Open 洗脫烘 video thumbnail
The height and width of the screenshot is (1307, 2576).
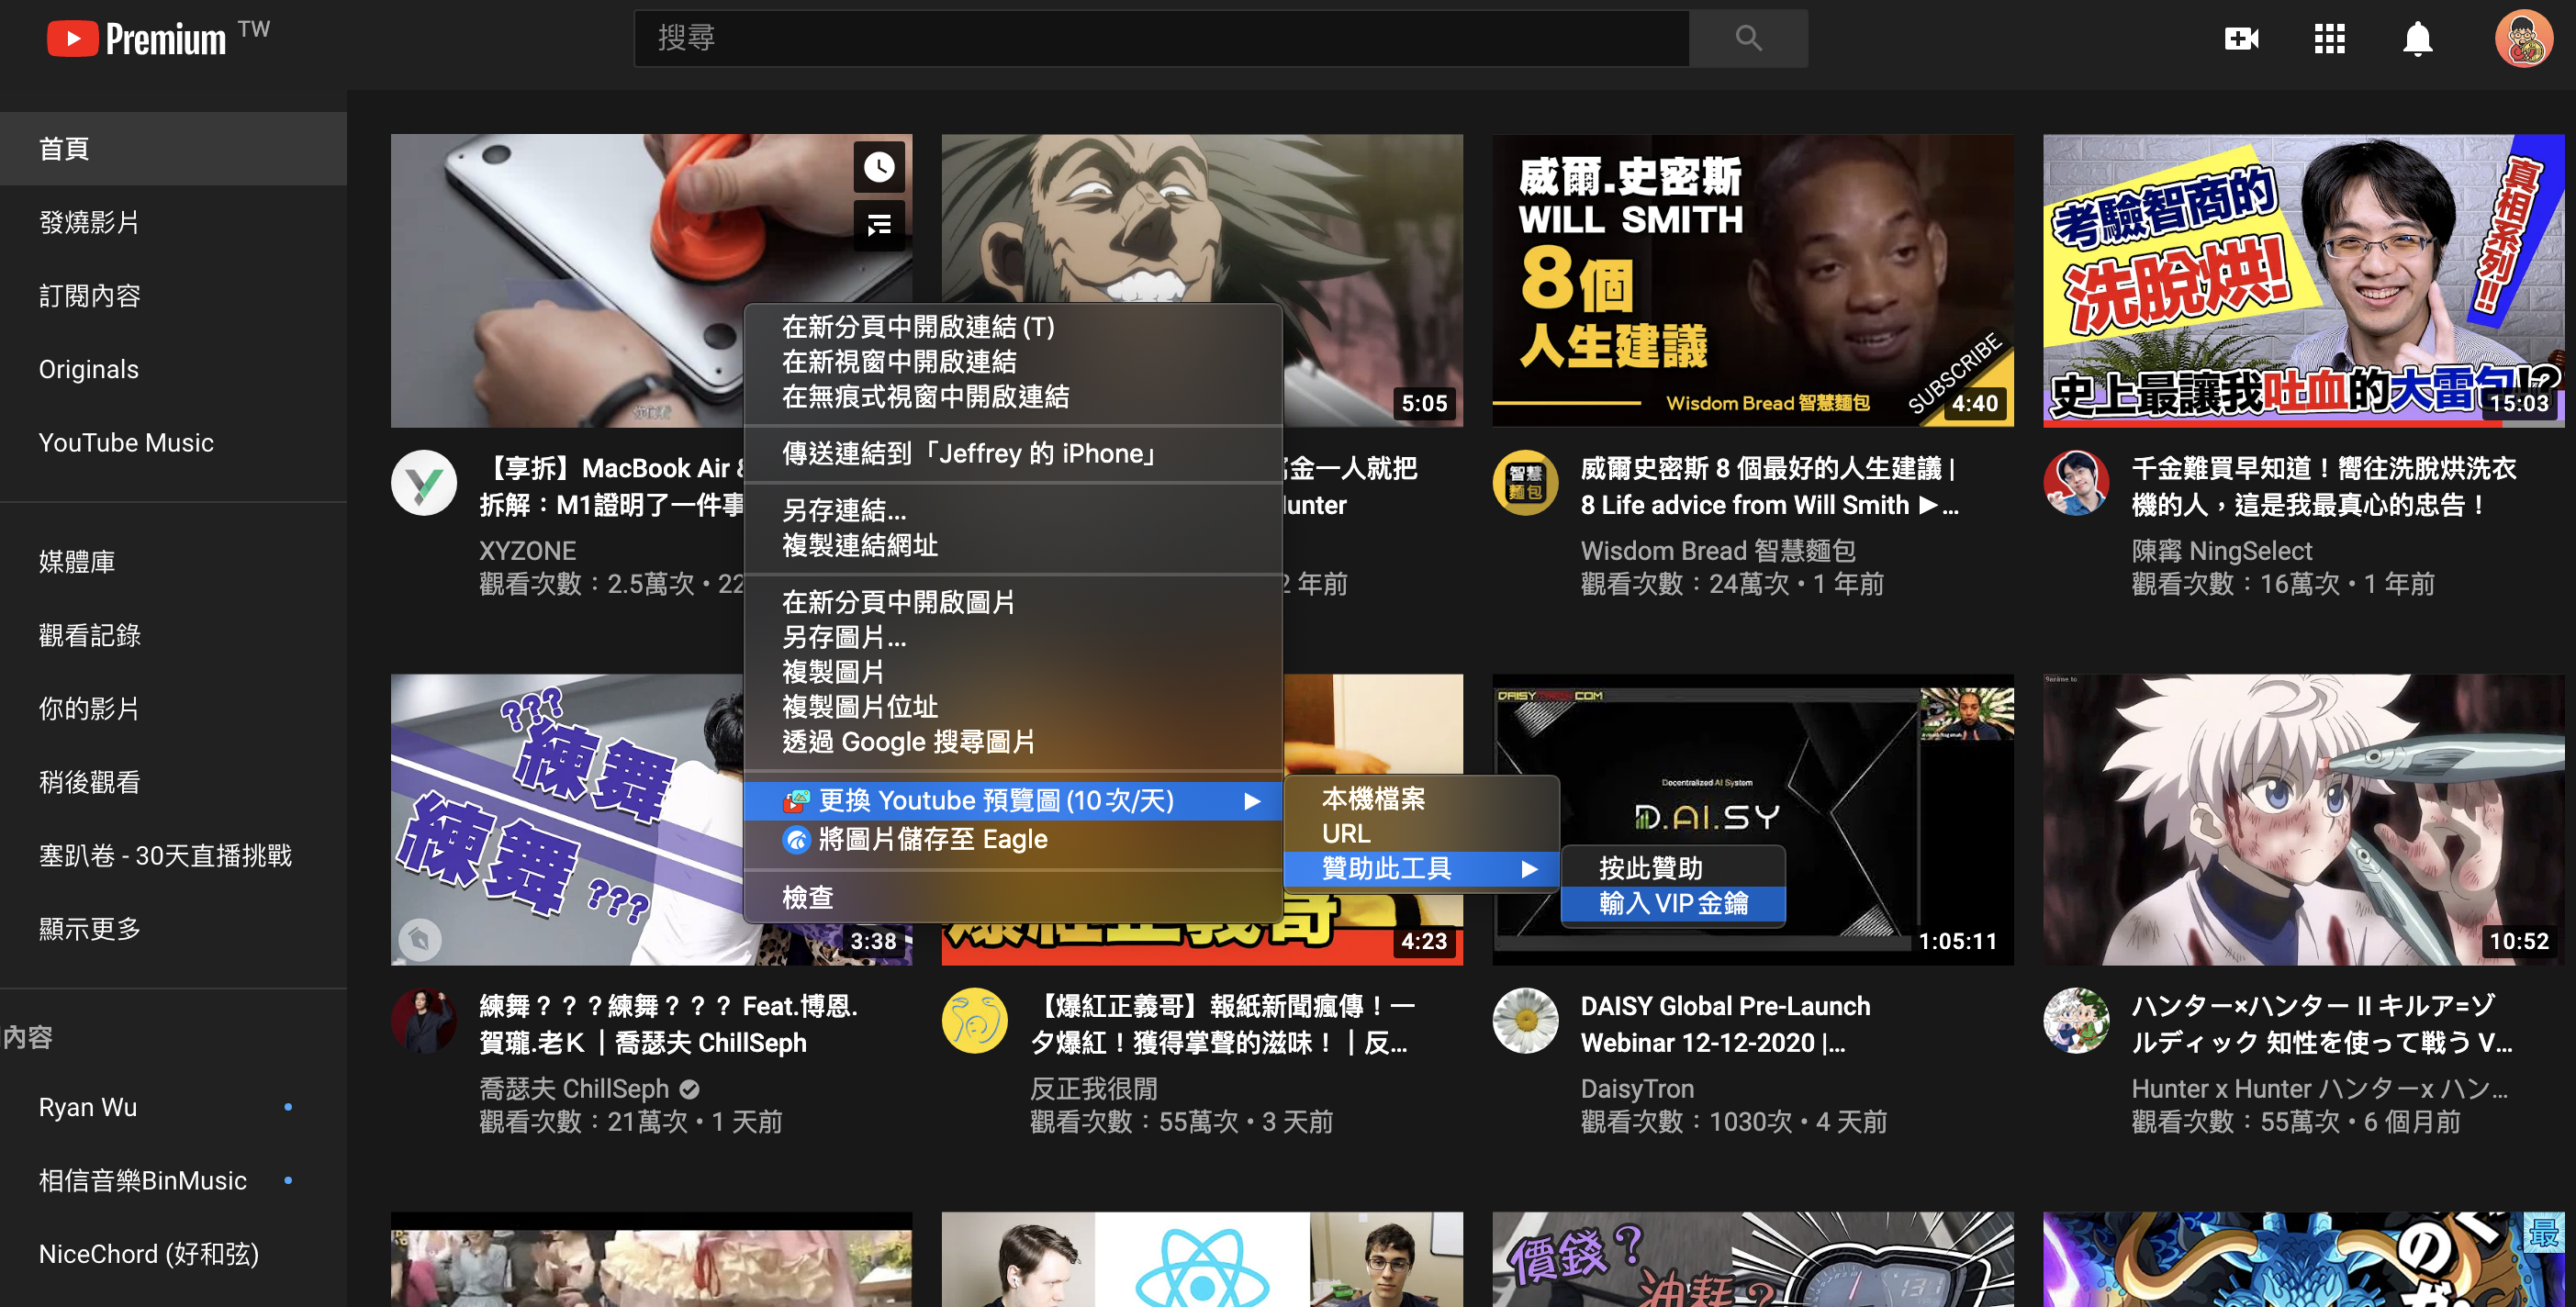click(x=2303, y=281)
